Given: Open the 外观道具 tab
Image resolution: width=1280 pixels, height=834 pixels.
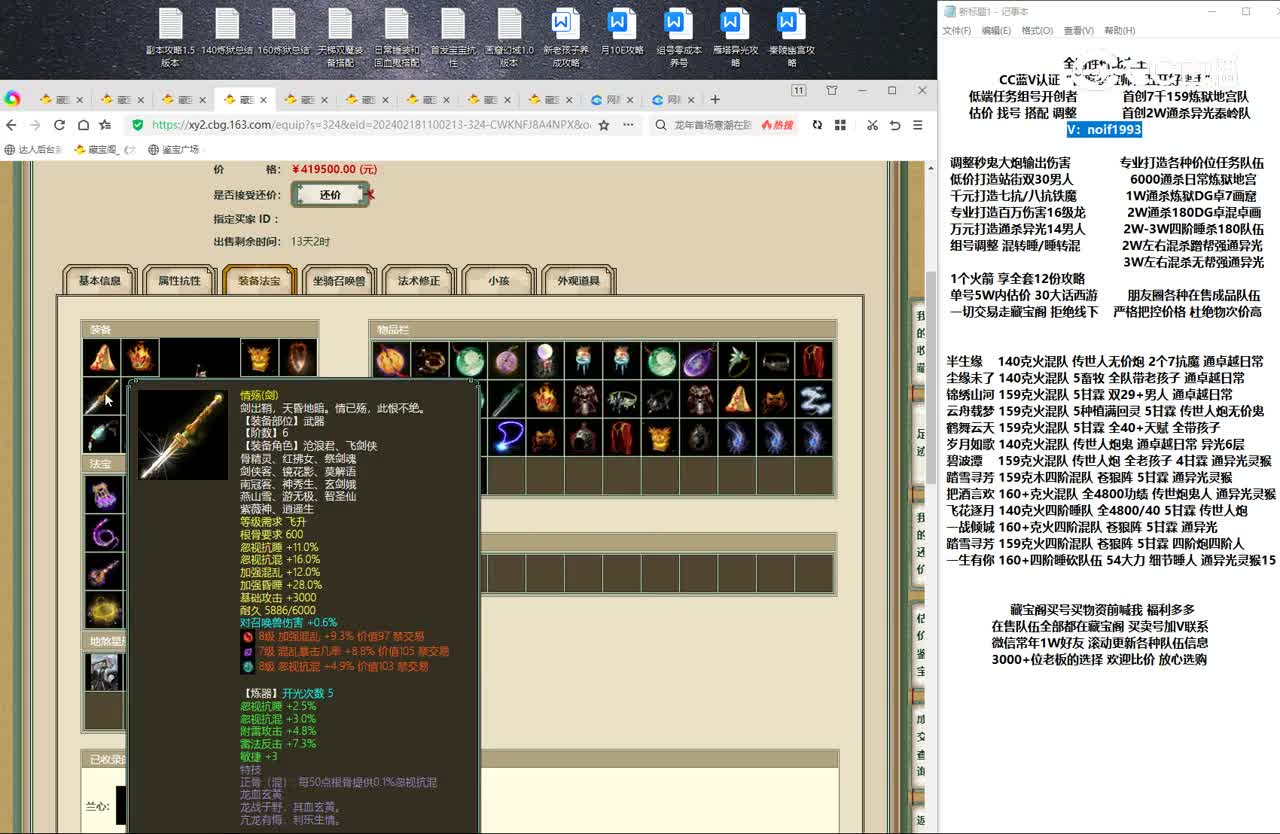Looking at the screenshot, I should [579, 281].
